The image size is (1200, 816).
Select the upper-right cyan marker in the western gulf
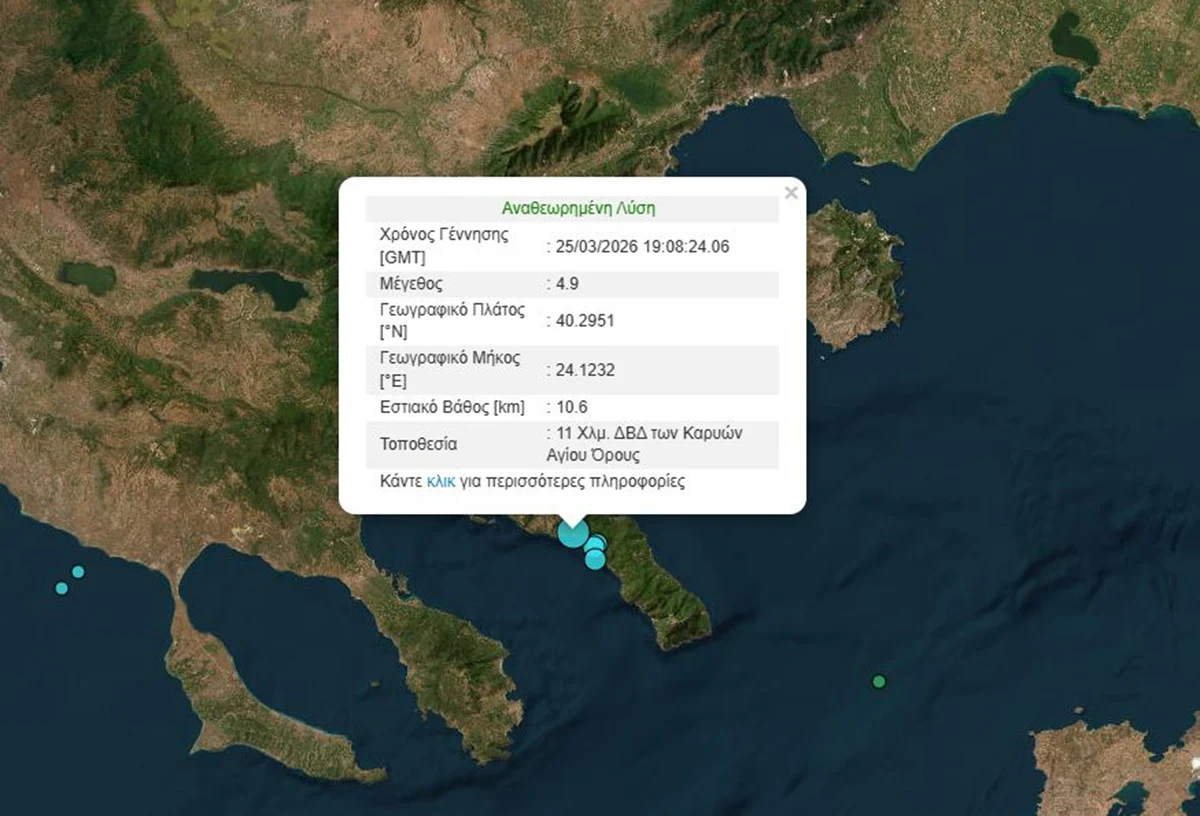click(x=78, y=572)
